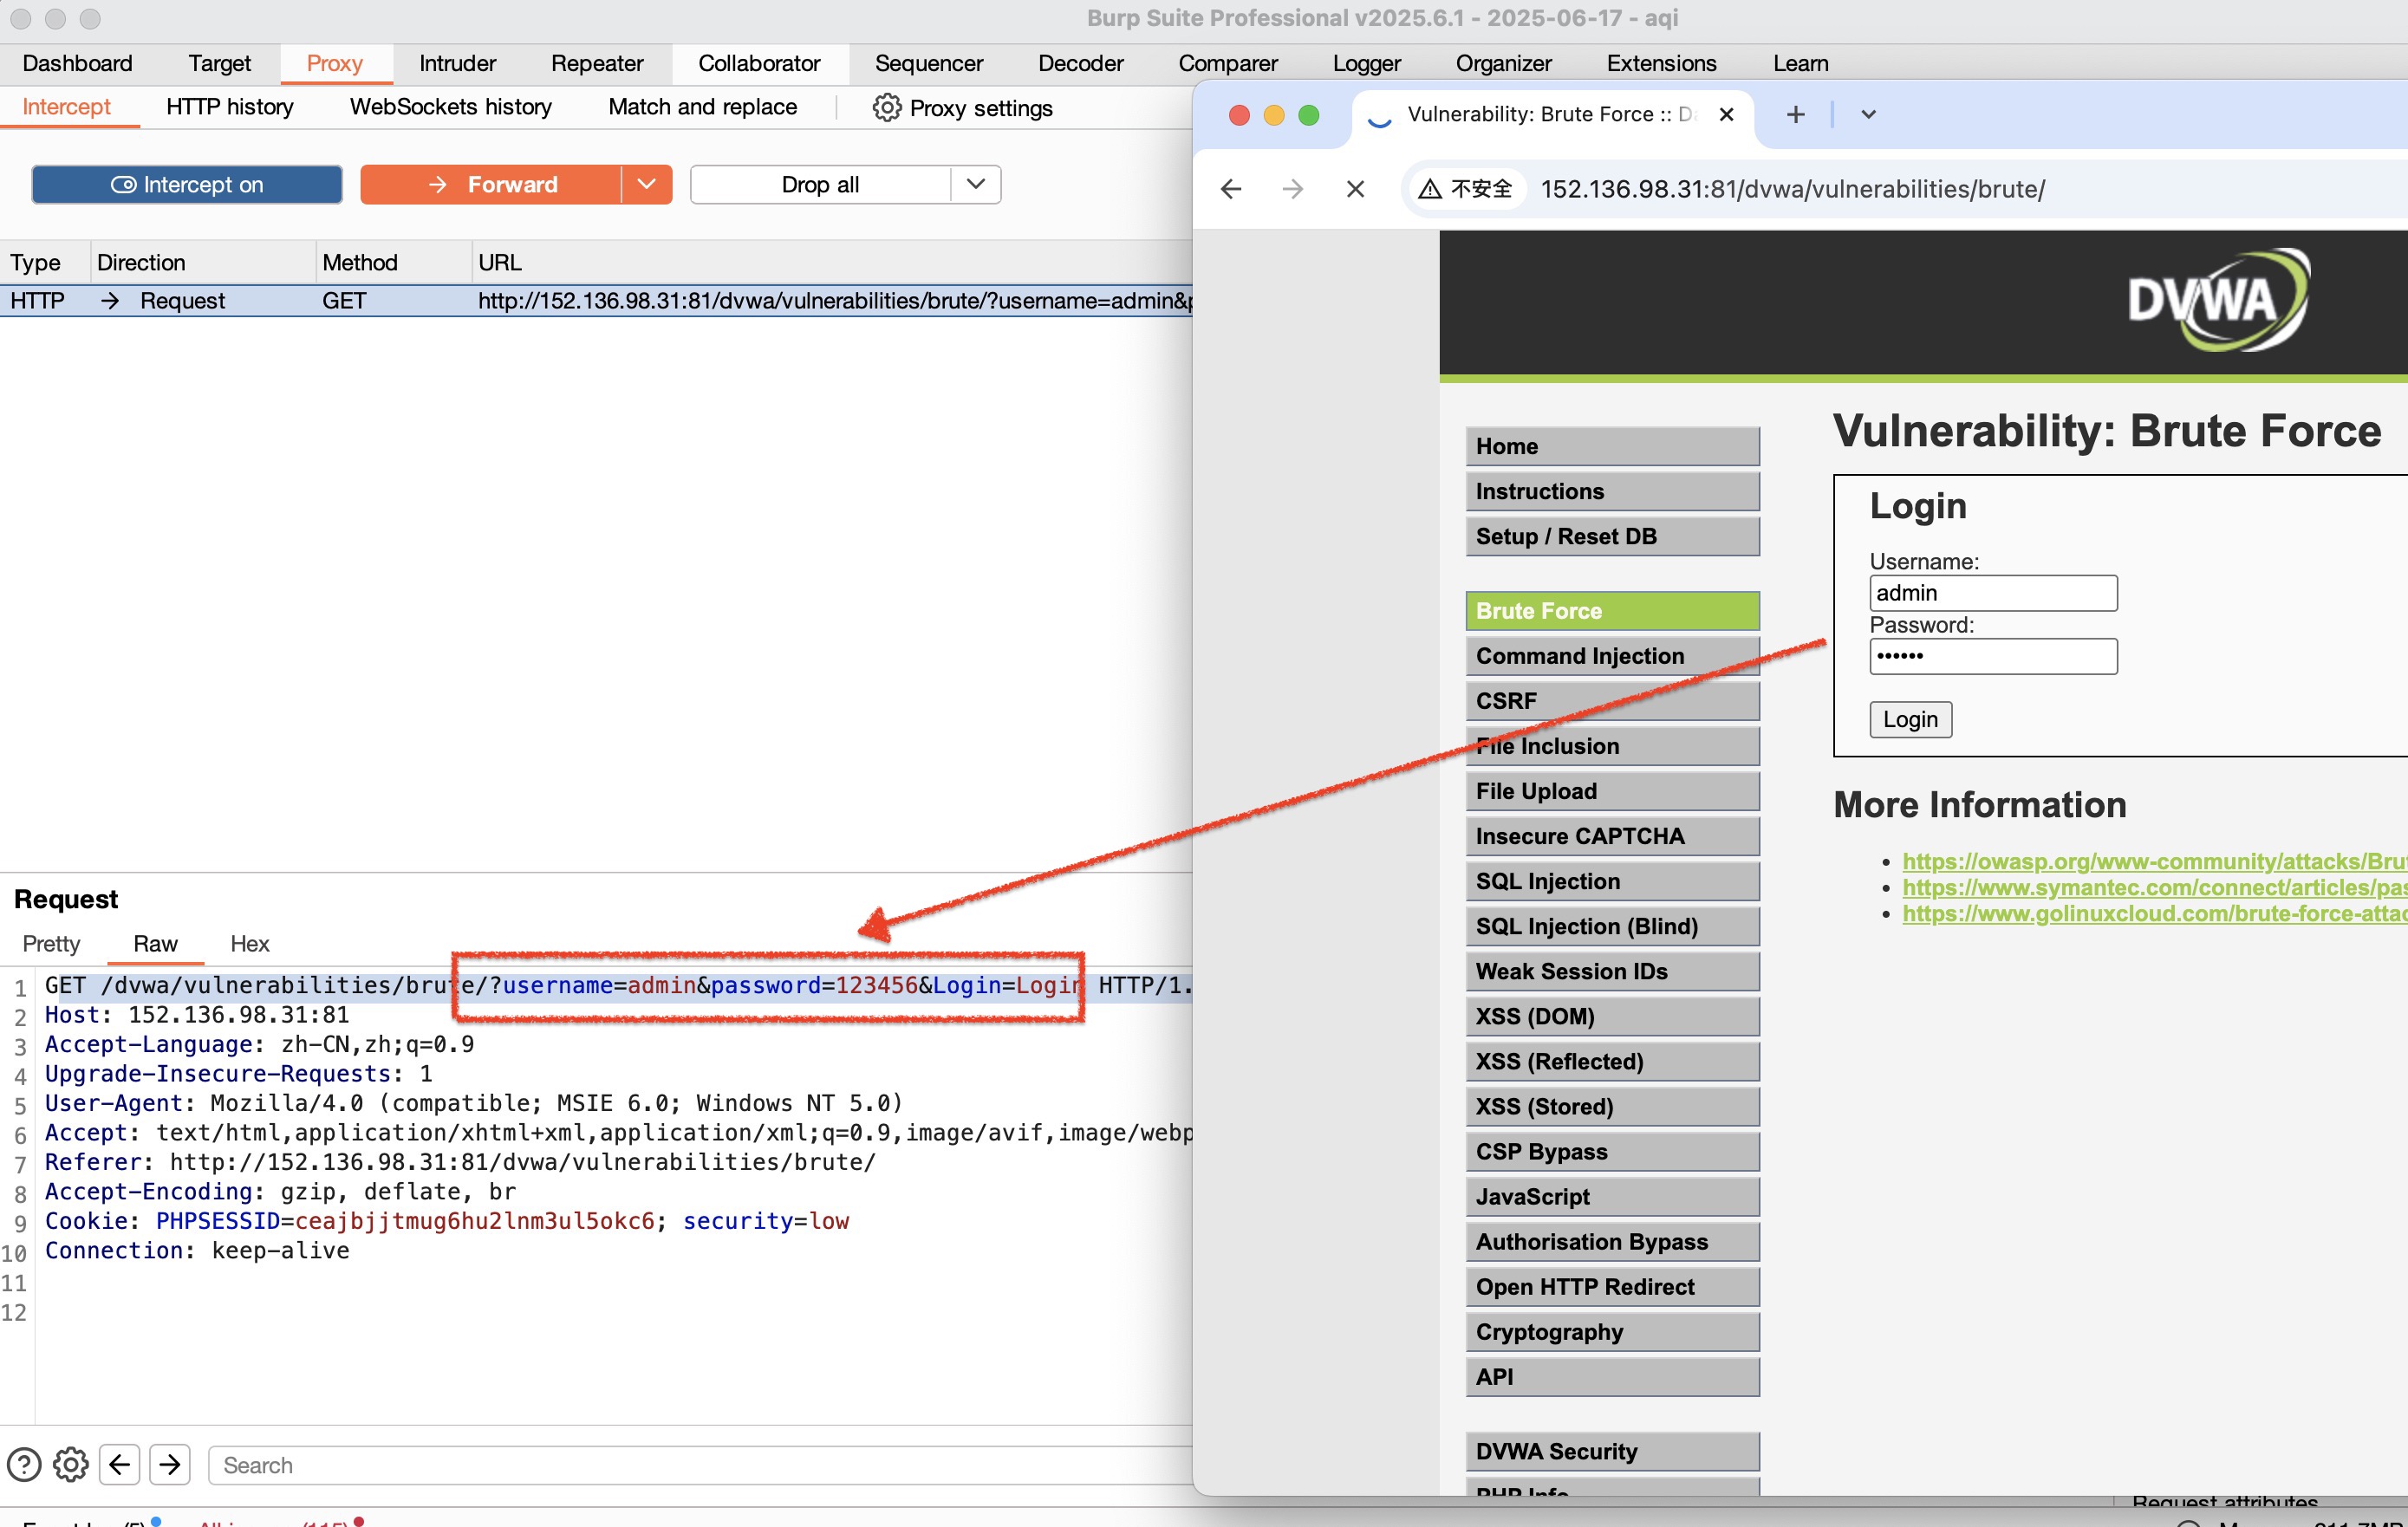Go to next search match arrow

170,1465
